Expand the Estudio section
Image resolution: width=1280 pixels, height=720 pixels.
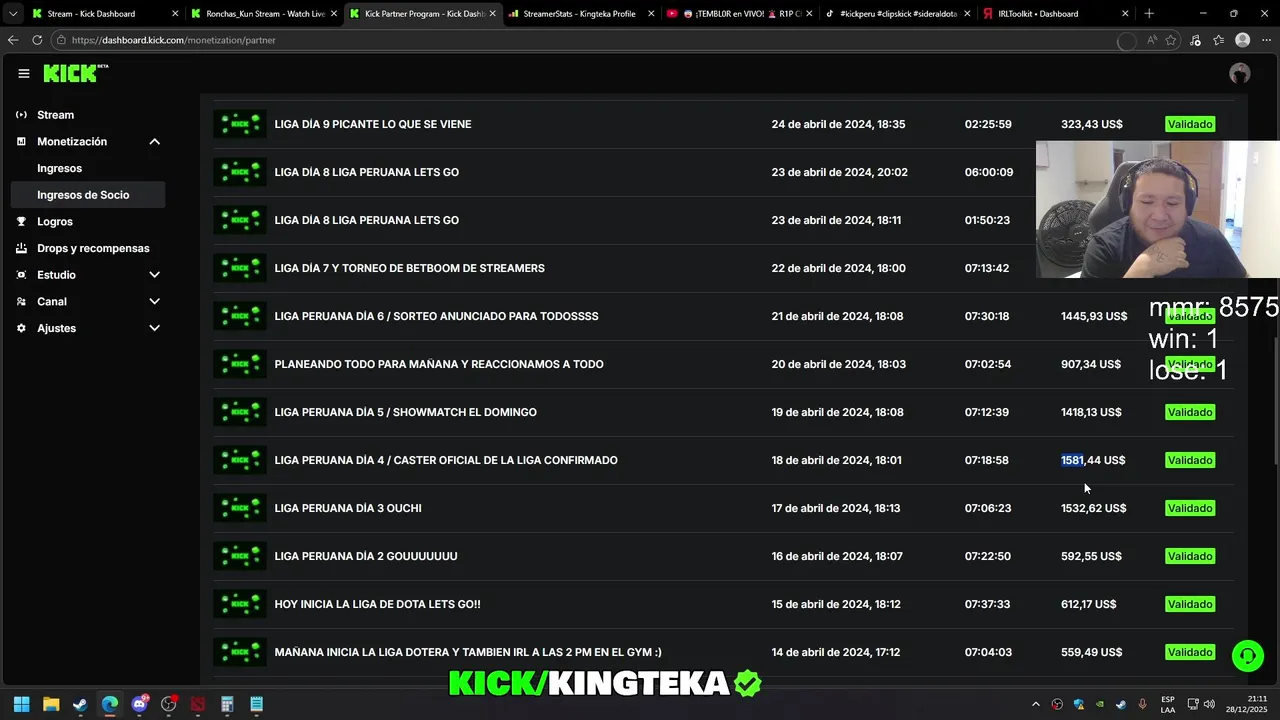coord(155,275)
